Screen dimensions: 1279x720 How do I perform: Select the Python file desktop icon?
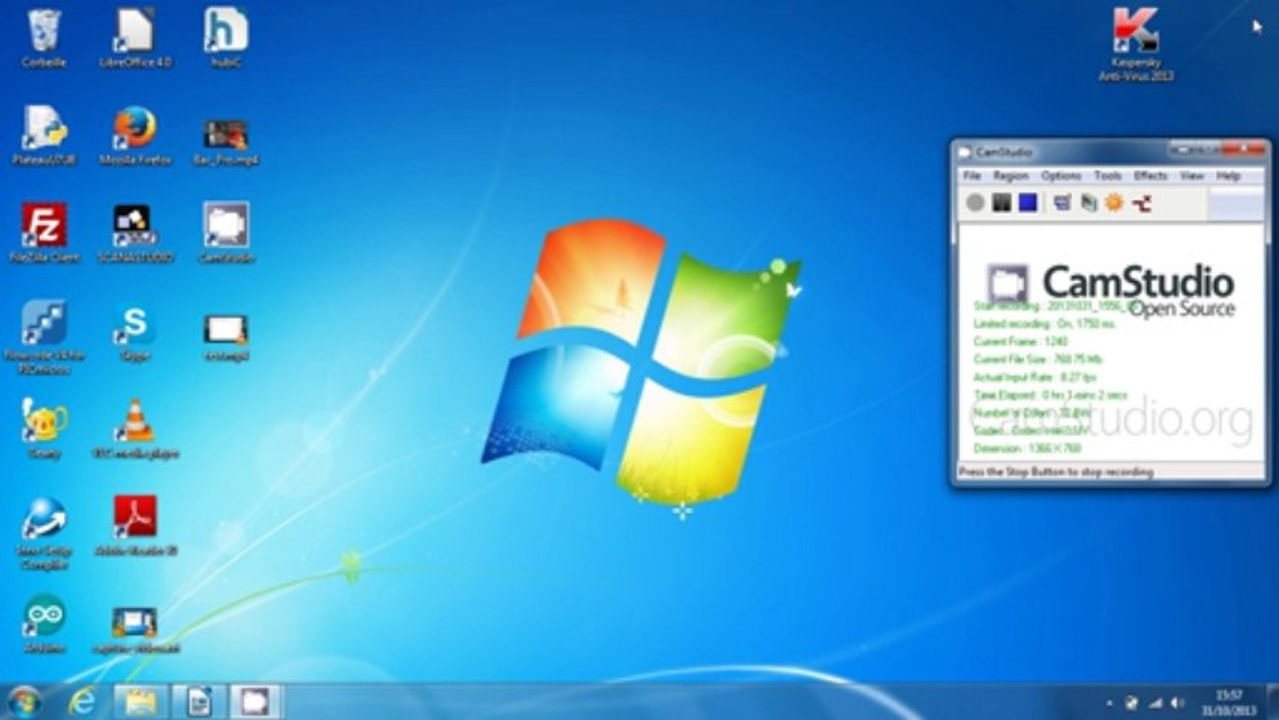coord(44,136)
